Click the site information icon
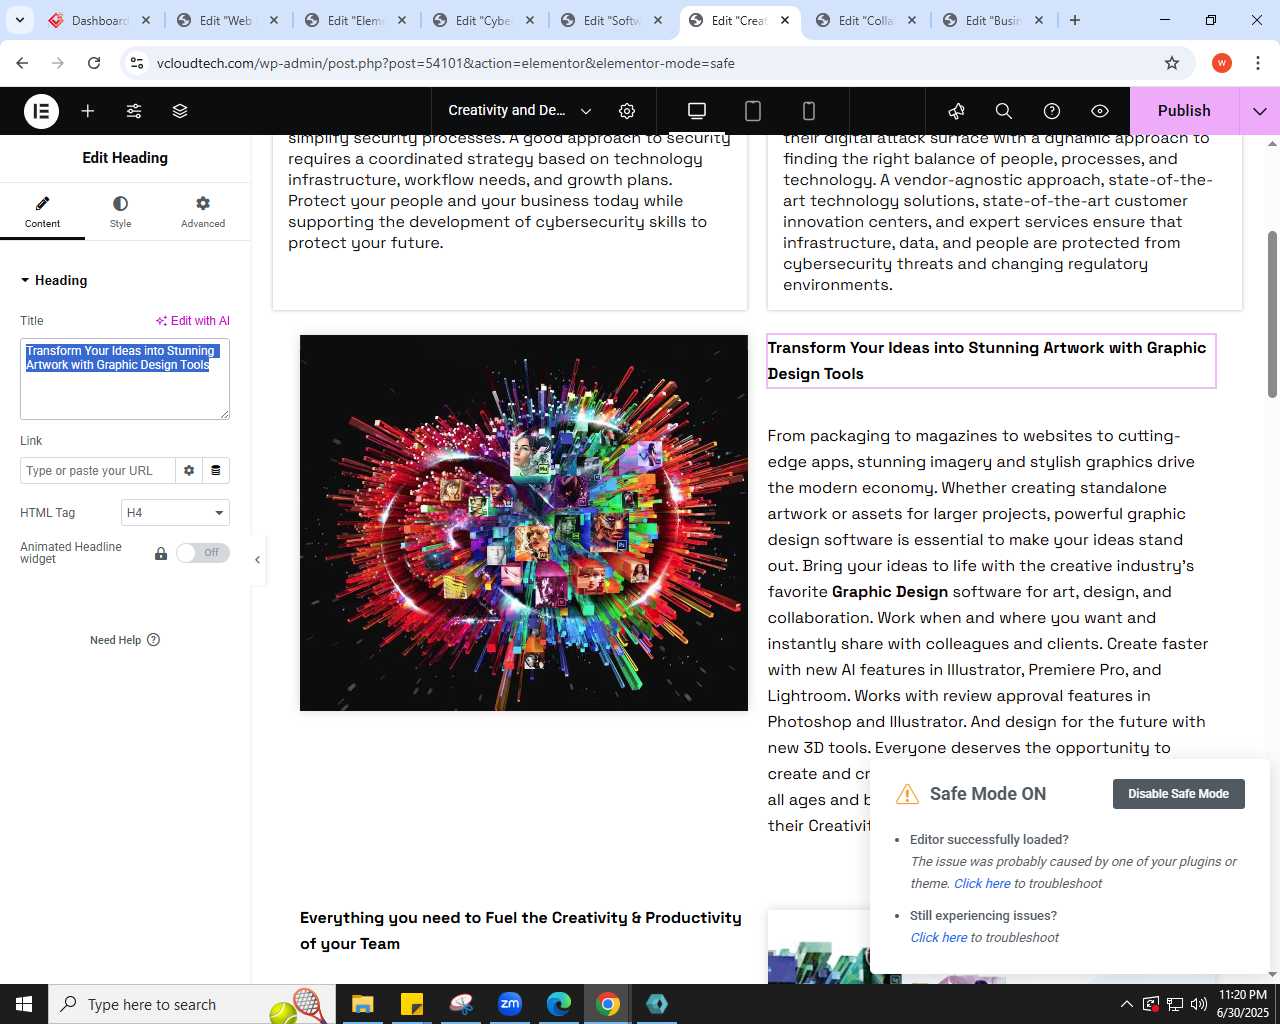Screen dimensions: 1280x1024 click(137, 63)
